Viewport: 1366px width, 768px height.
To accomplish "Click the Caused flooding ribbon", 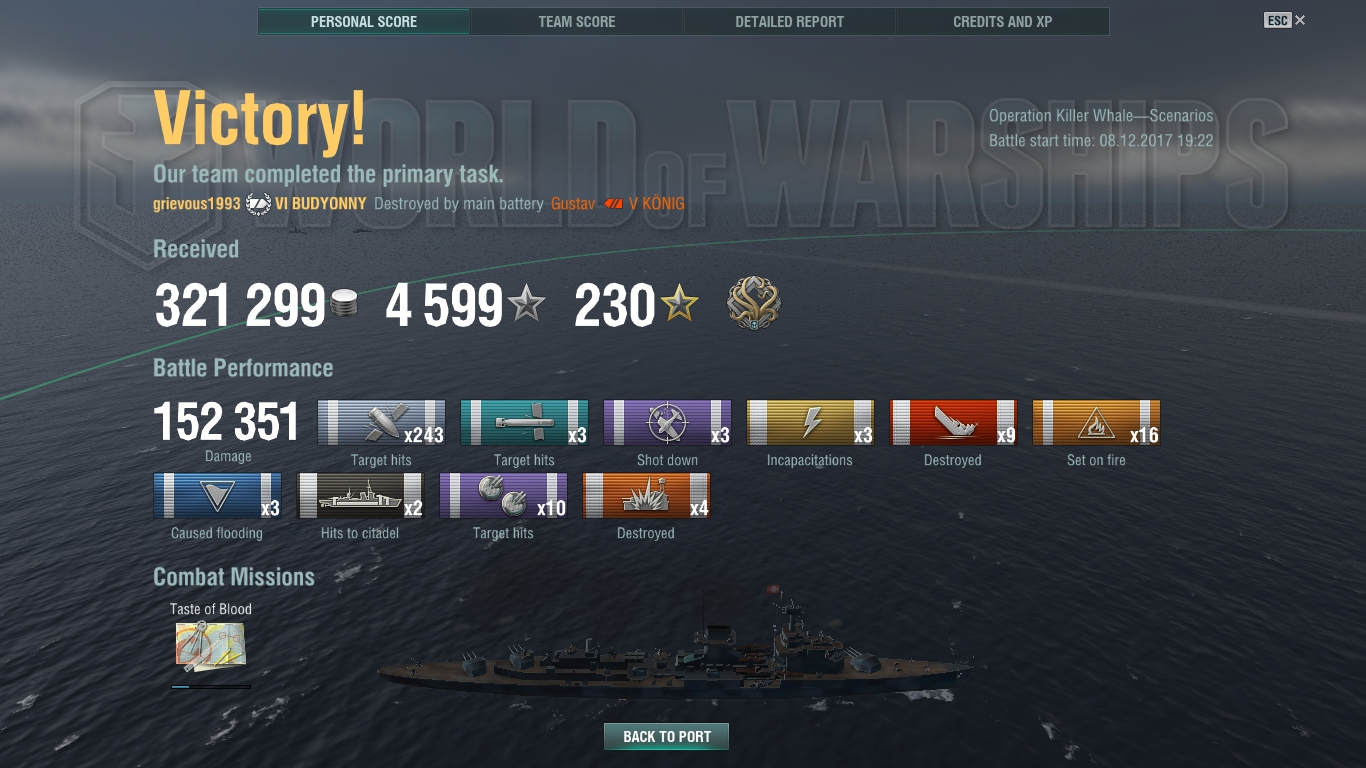I will [x=217, y=496].
